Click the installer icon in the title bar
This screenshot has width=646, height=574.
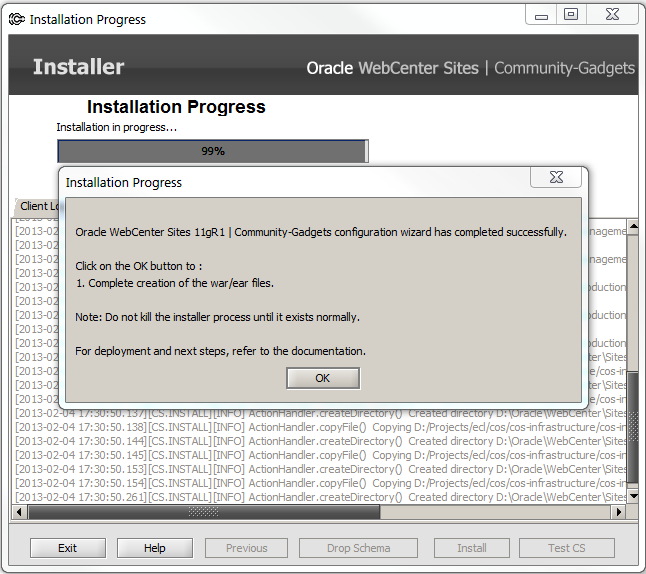17,19
